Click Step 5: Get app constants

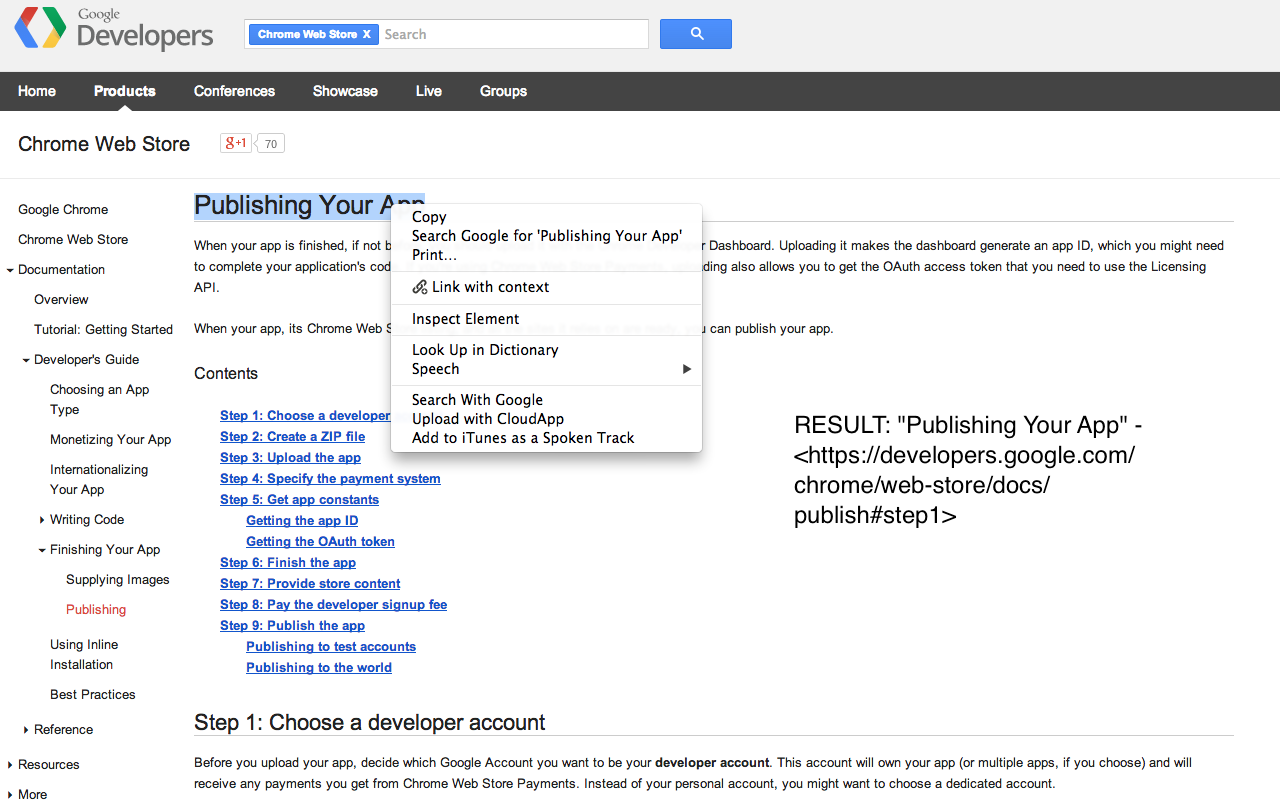299,500
